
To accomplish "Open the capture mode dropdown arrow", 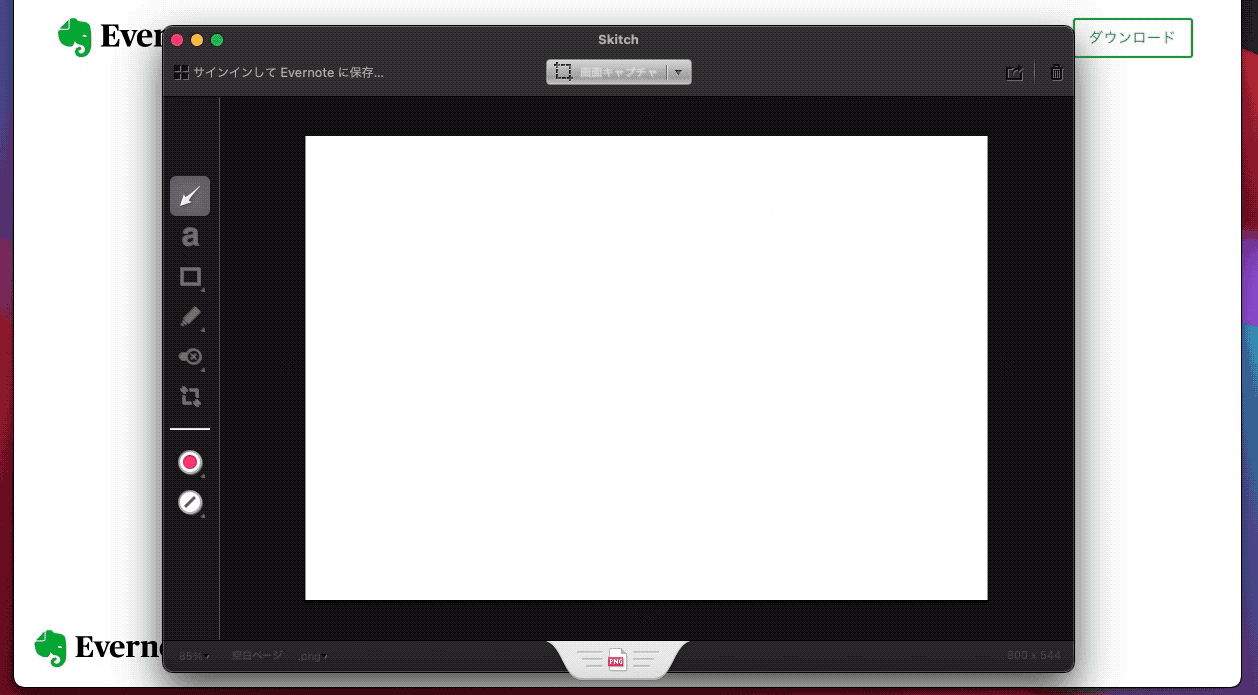I will click(x=679, y=71).
